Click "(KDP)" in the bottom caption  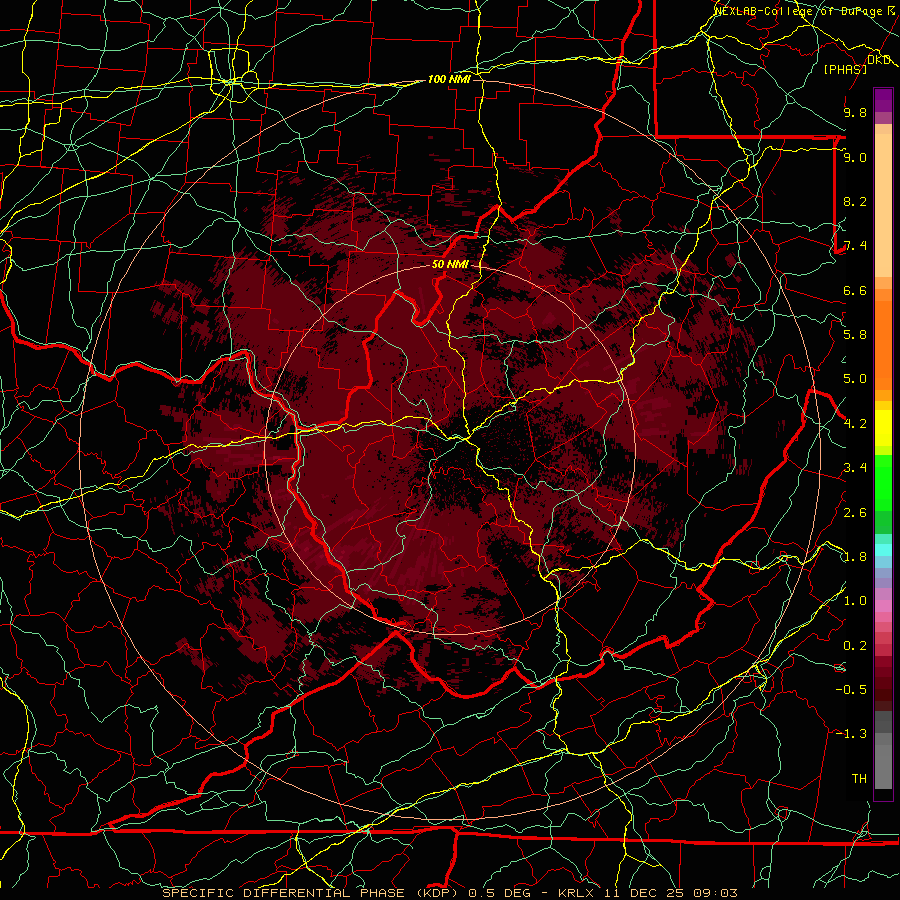[439, 893]
